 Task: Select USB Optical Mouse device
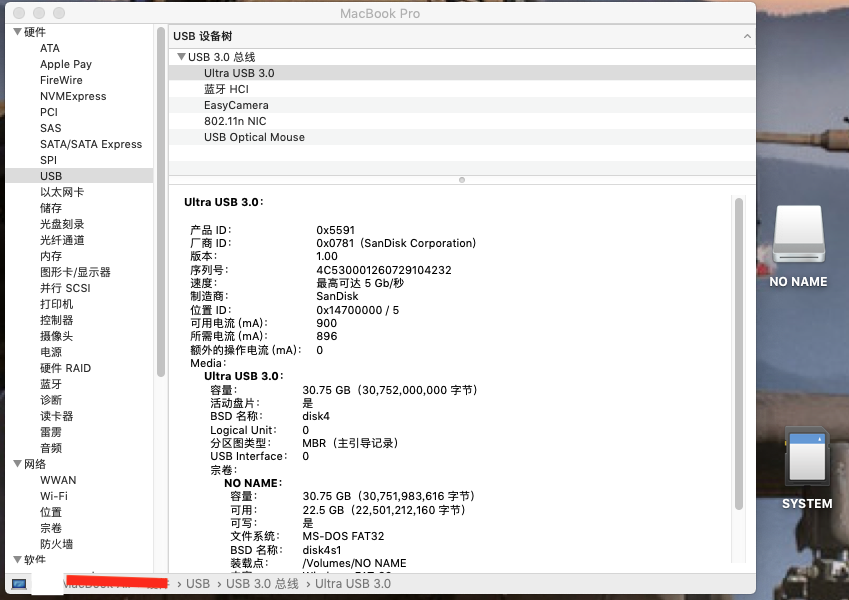click(254, 137)
